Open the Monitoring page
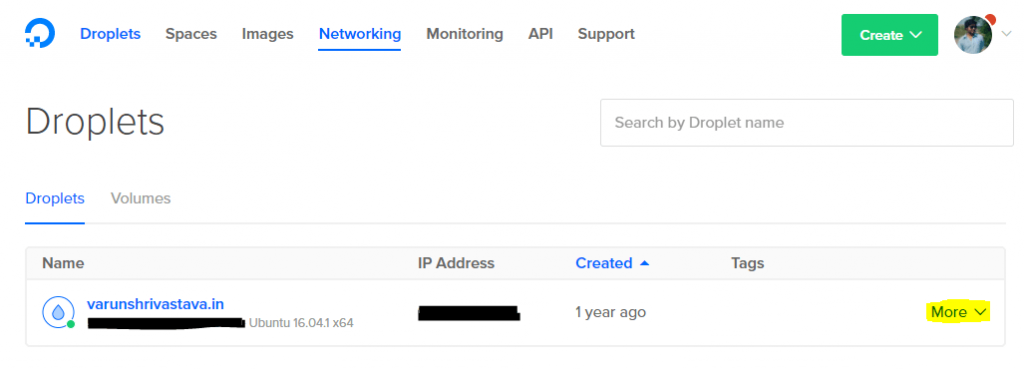 coord(465,34)
